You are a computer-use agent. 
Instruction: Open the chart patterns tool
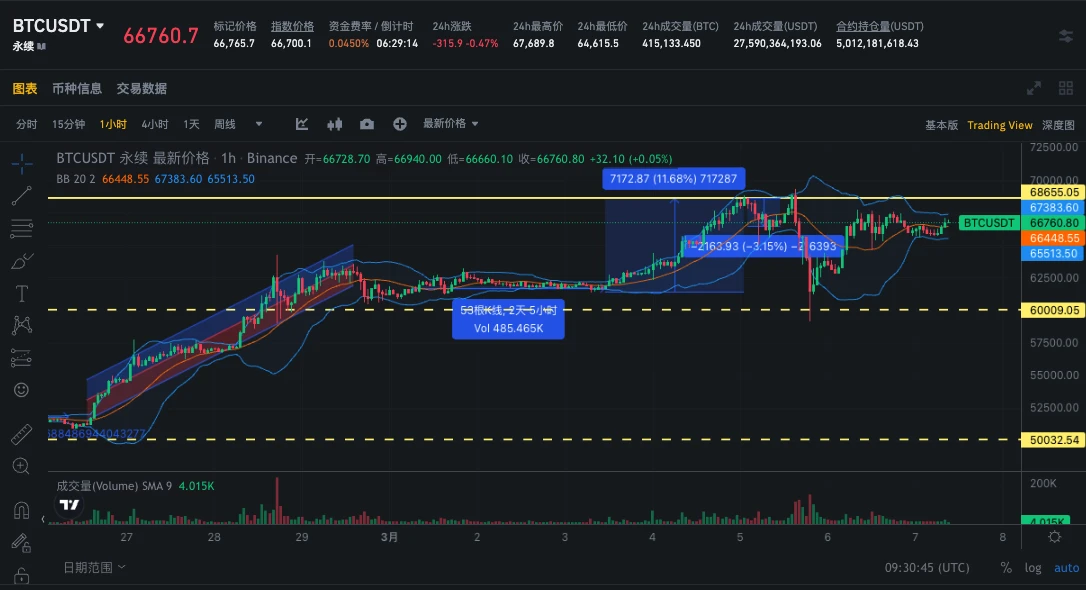(21, 325)
